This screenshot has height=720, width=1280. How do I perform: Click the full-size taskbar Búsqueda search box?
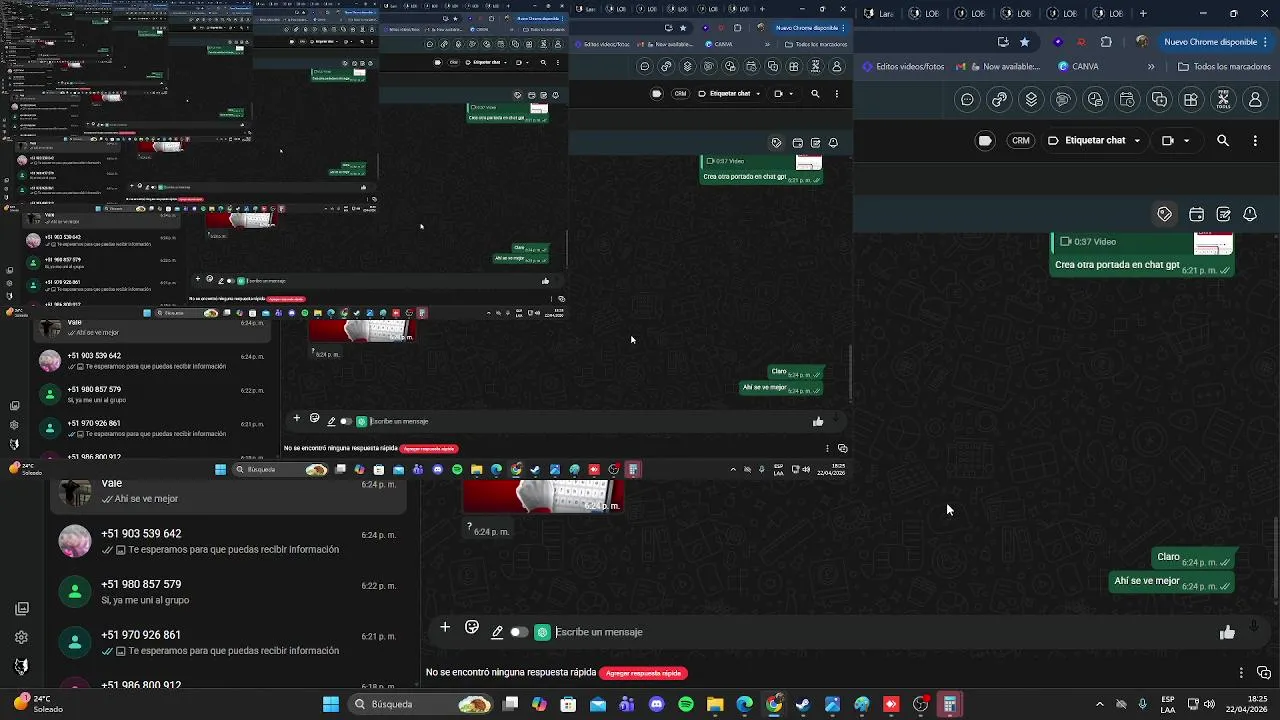coord(421,704)
